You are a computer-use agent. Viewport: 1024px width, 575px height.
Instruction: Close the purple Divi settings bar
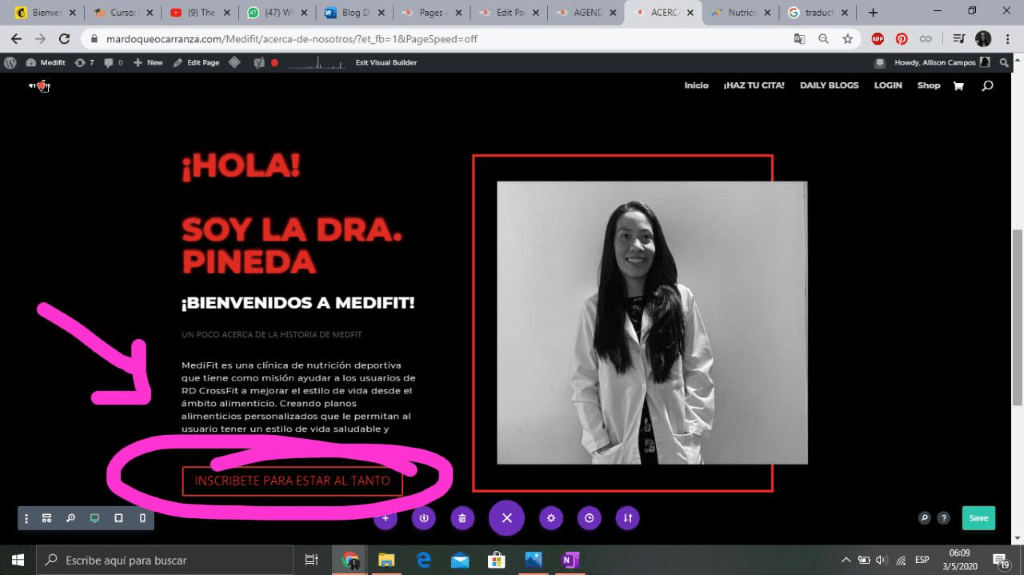click(x=506, y=518)
